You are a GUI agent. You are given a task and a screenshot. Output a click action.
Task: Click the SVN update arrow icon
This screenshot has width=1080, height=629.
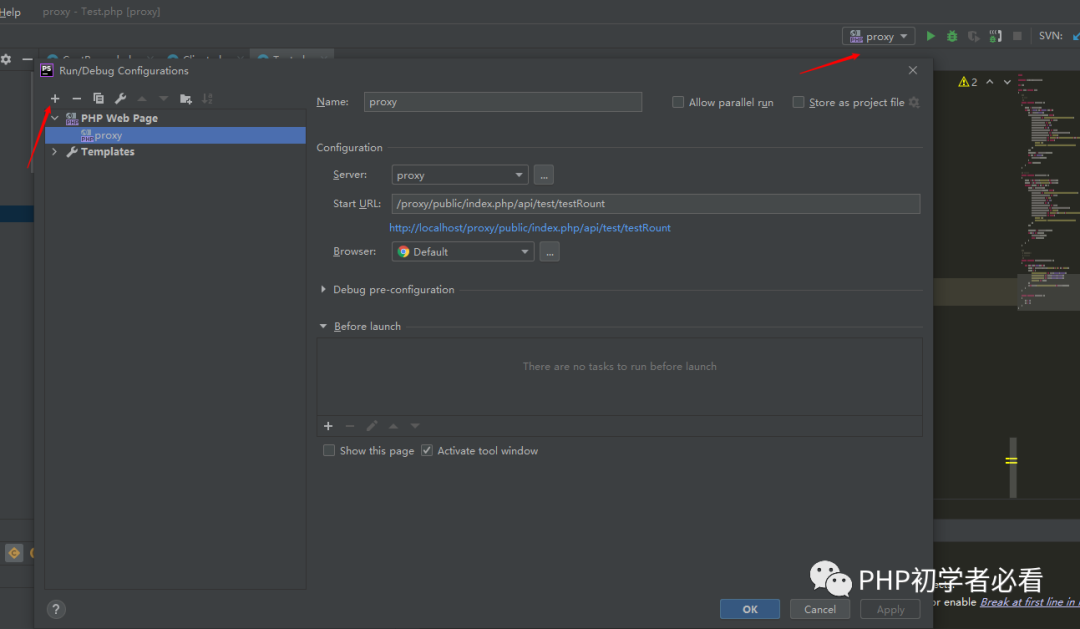(1075, 36)
